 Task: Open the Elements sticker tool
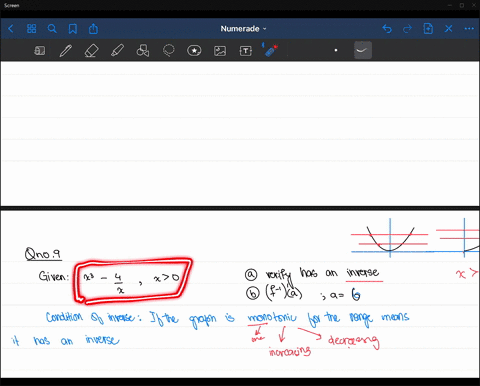click(194, 51)
